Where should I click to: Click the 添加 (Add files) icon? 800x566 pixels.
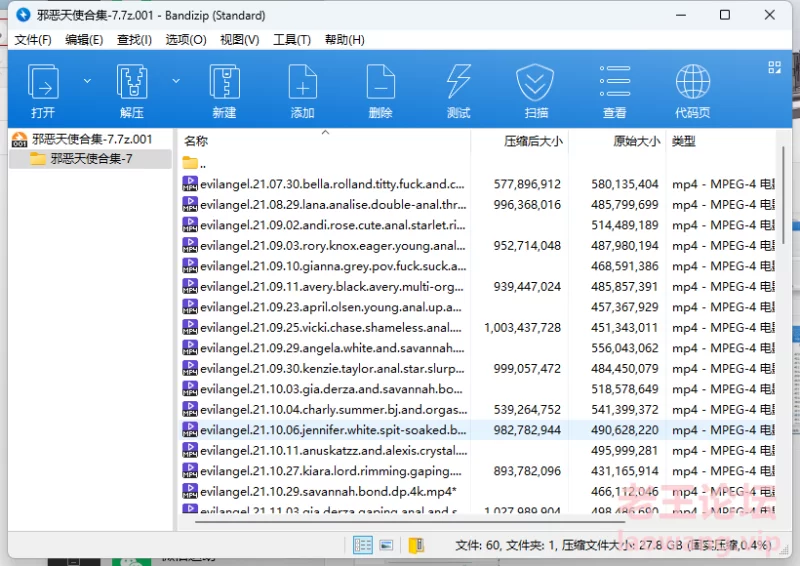303,82
